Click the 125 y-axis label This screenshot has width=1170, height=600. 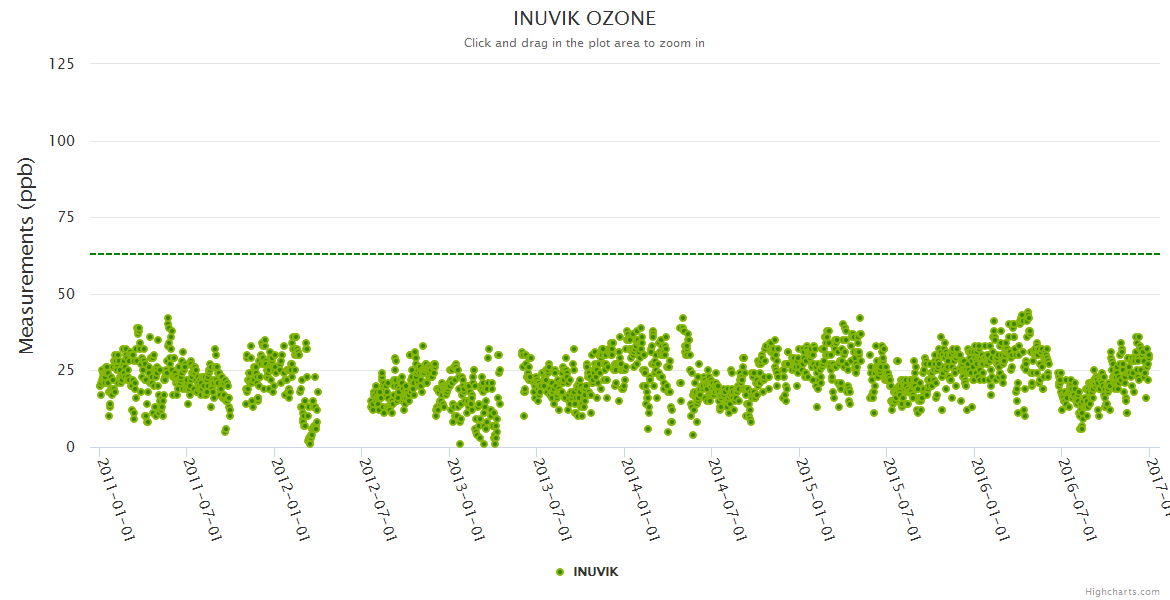(61, 64)
